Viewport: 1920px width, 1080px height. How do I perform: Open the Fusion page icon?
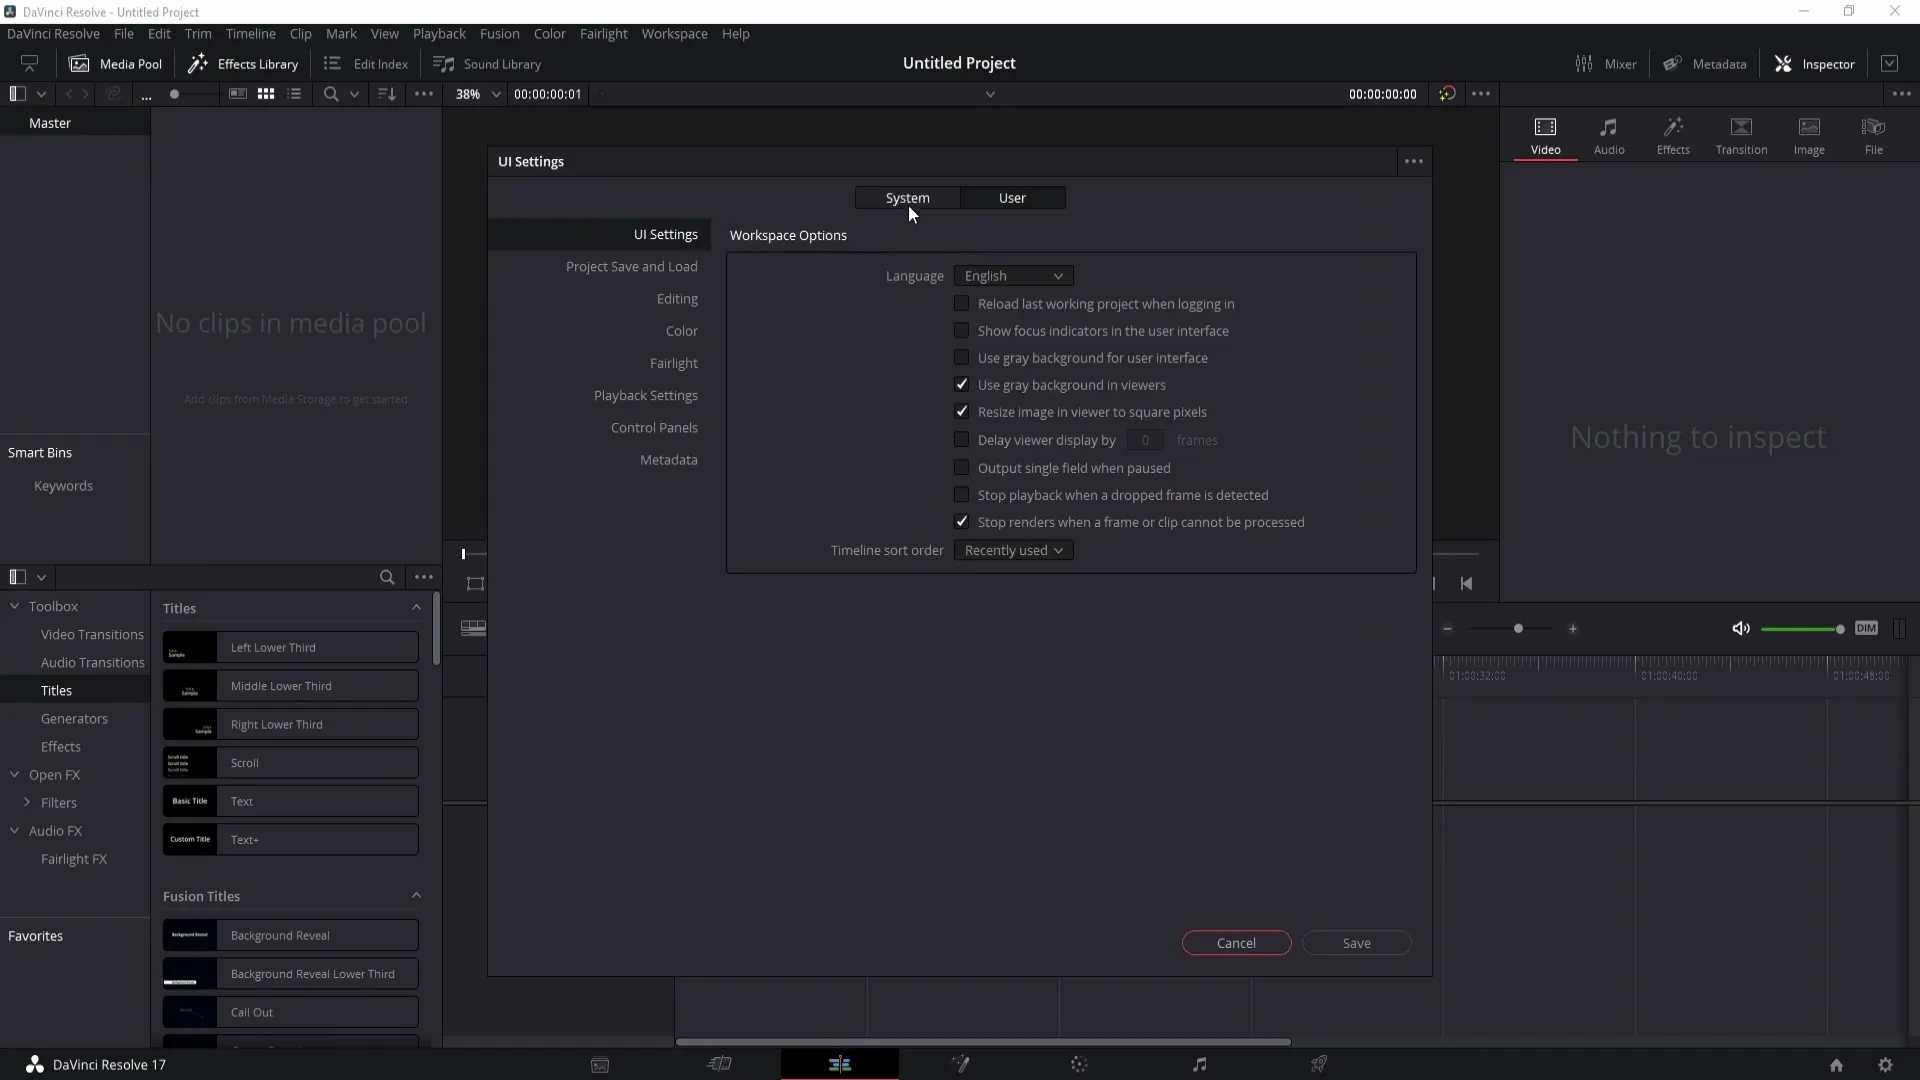(x=960, y=1064)
